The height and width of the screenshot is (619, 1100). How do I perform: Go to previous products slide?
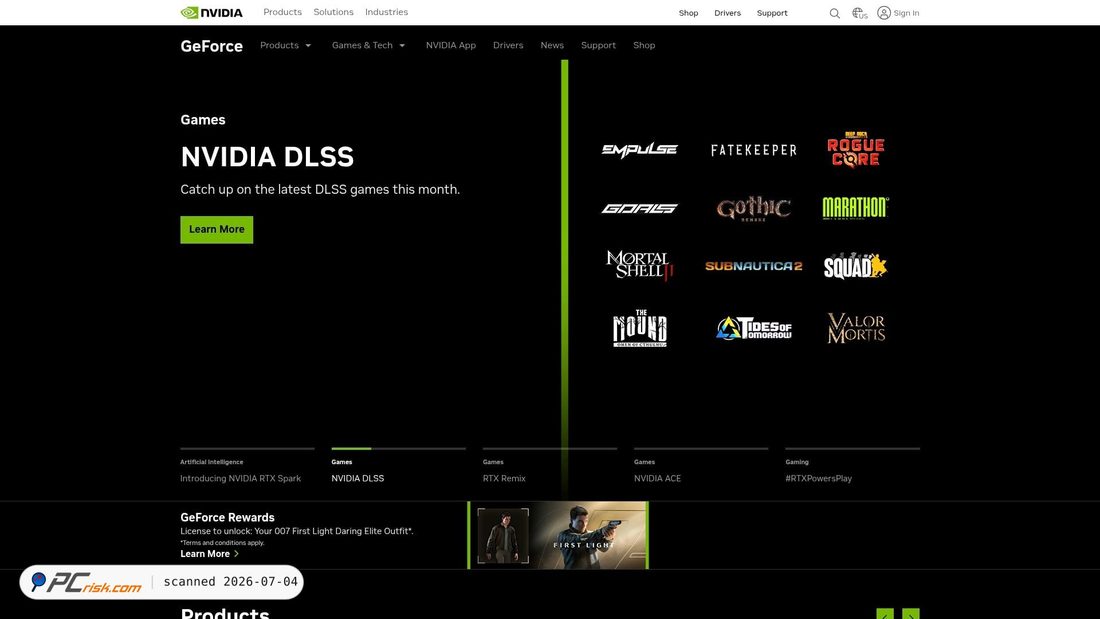pos(885,614)
